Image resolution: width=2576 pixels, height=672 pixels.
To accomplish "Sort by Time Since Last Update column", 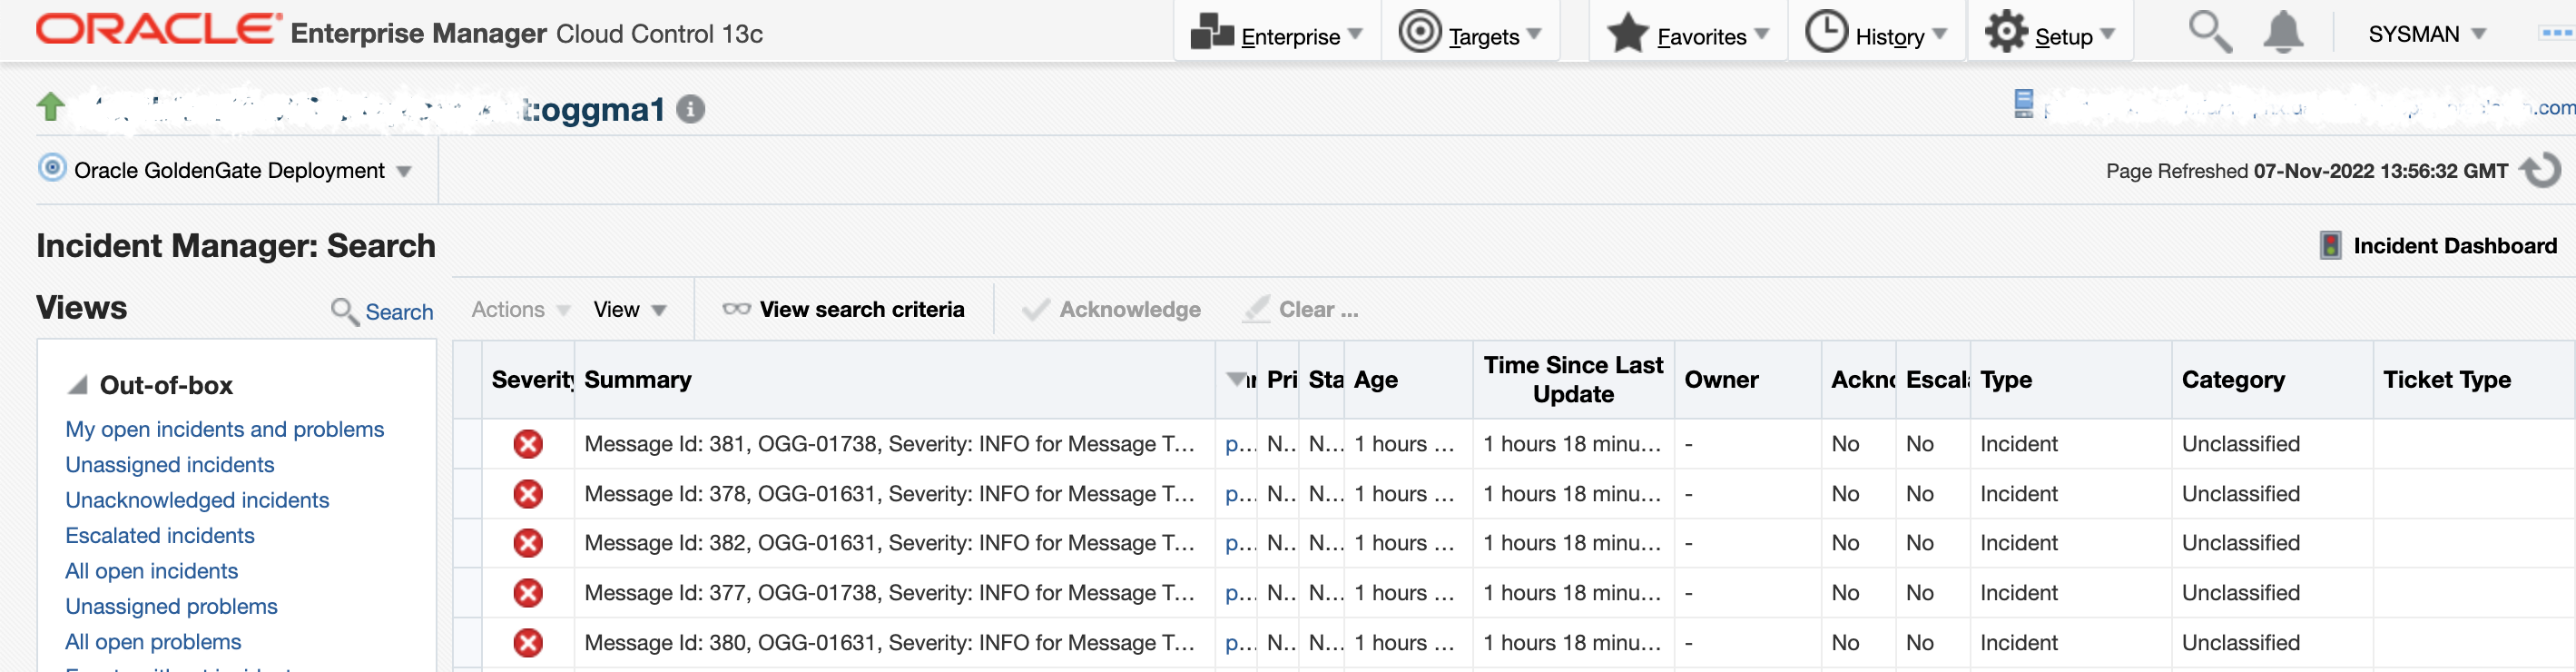I will click(x=1572, y=380).
